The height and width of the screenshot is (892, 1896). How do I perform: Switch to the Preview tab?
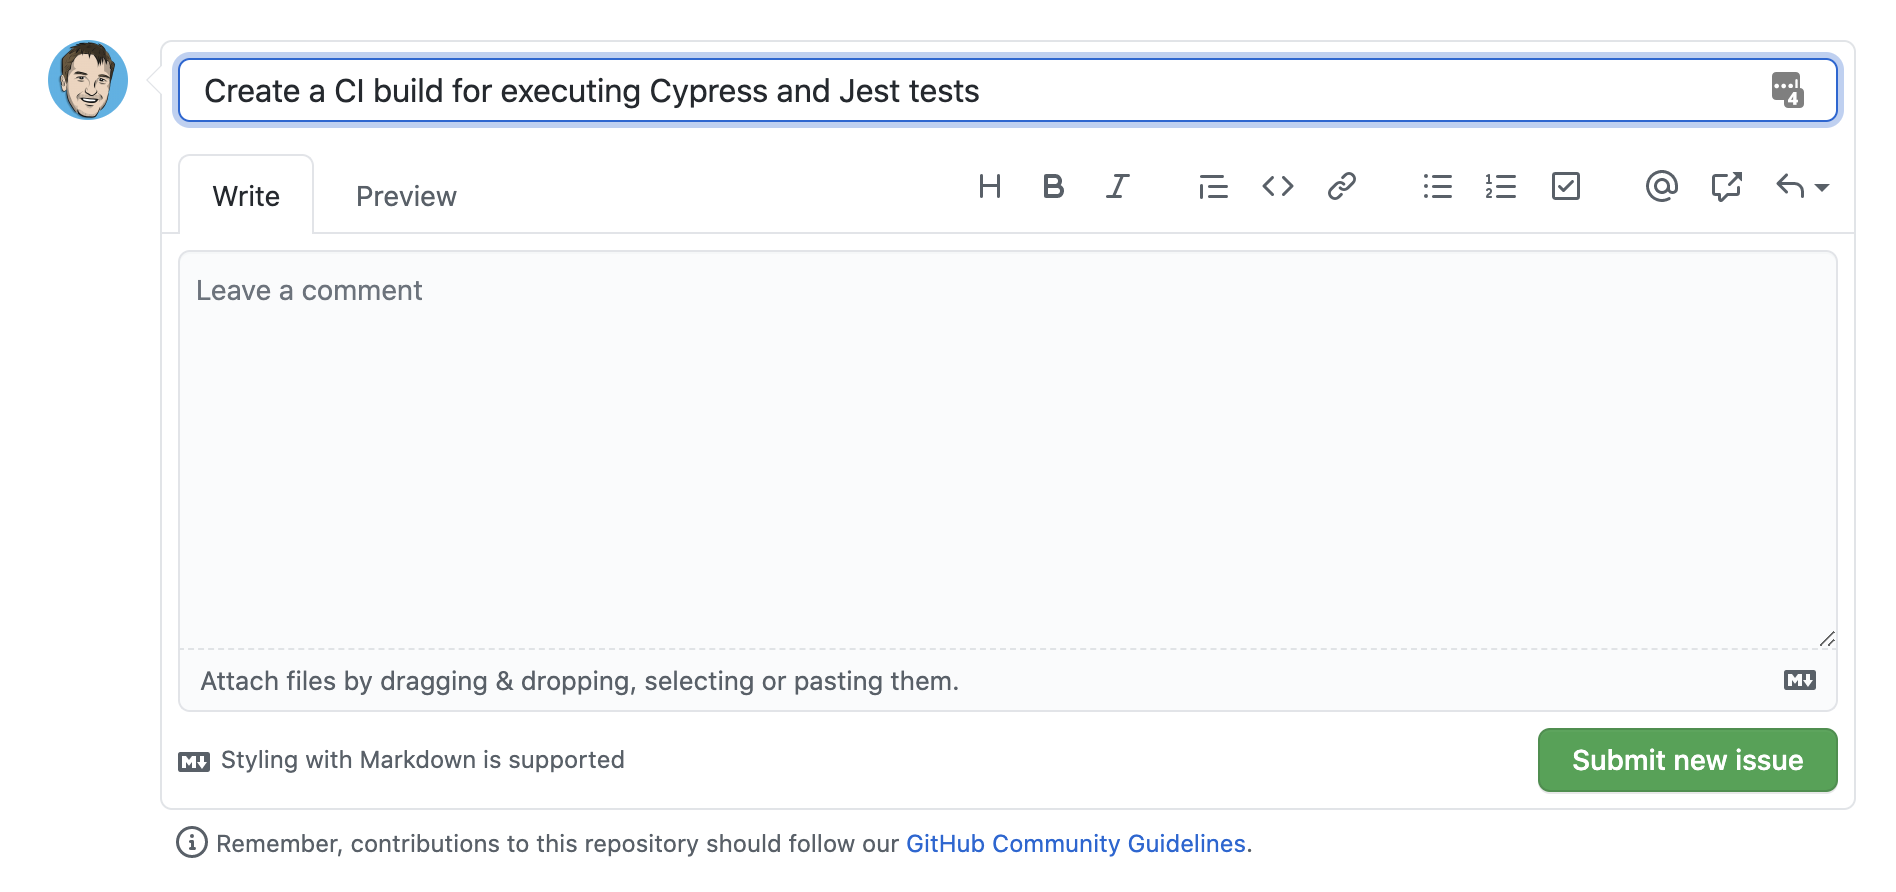pos(406,196)
